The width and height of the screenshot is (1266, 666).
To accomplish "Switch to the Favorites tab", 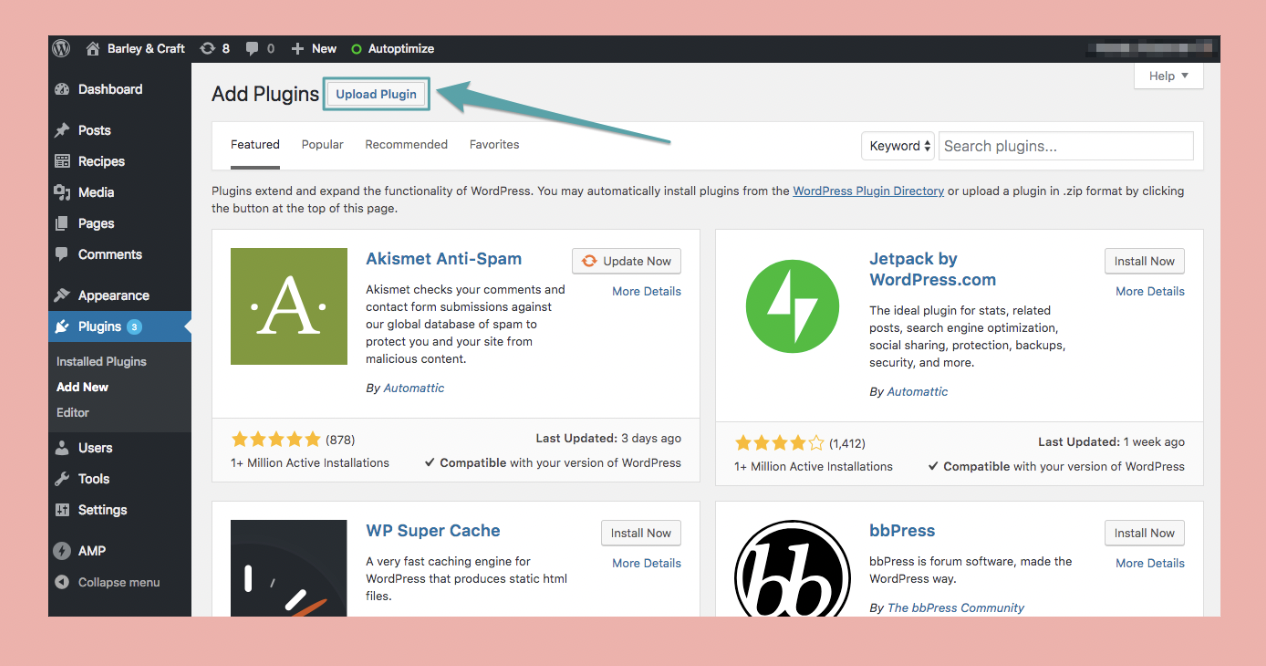I will coord(494,145).
